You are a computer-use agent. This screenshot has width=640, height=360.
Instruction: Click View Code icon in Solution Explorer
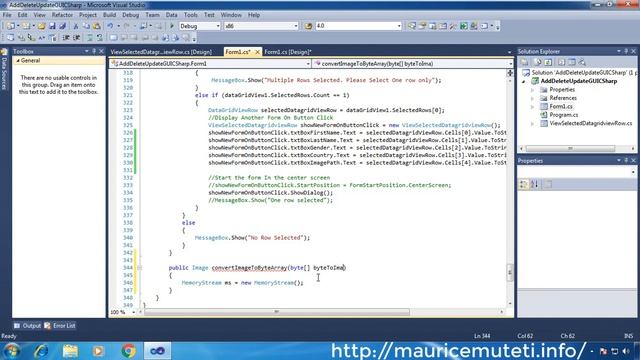pyautogui.click(x=562, y=62)
